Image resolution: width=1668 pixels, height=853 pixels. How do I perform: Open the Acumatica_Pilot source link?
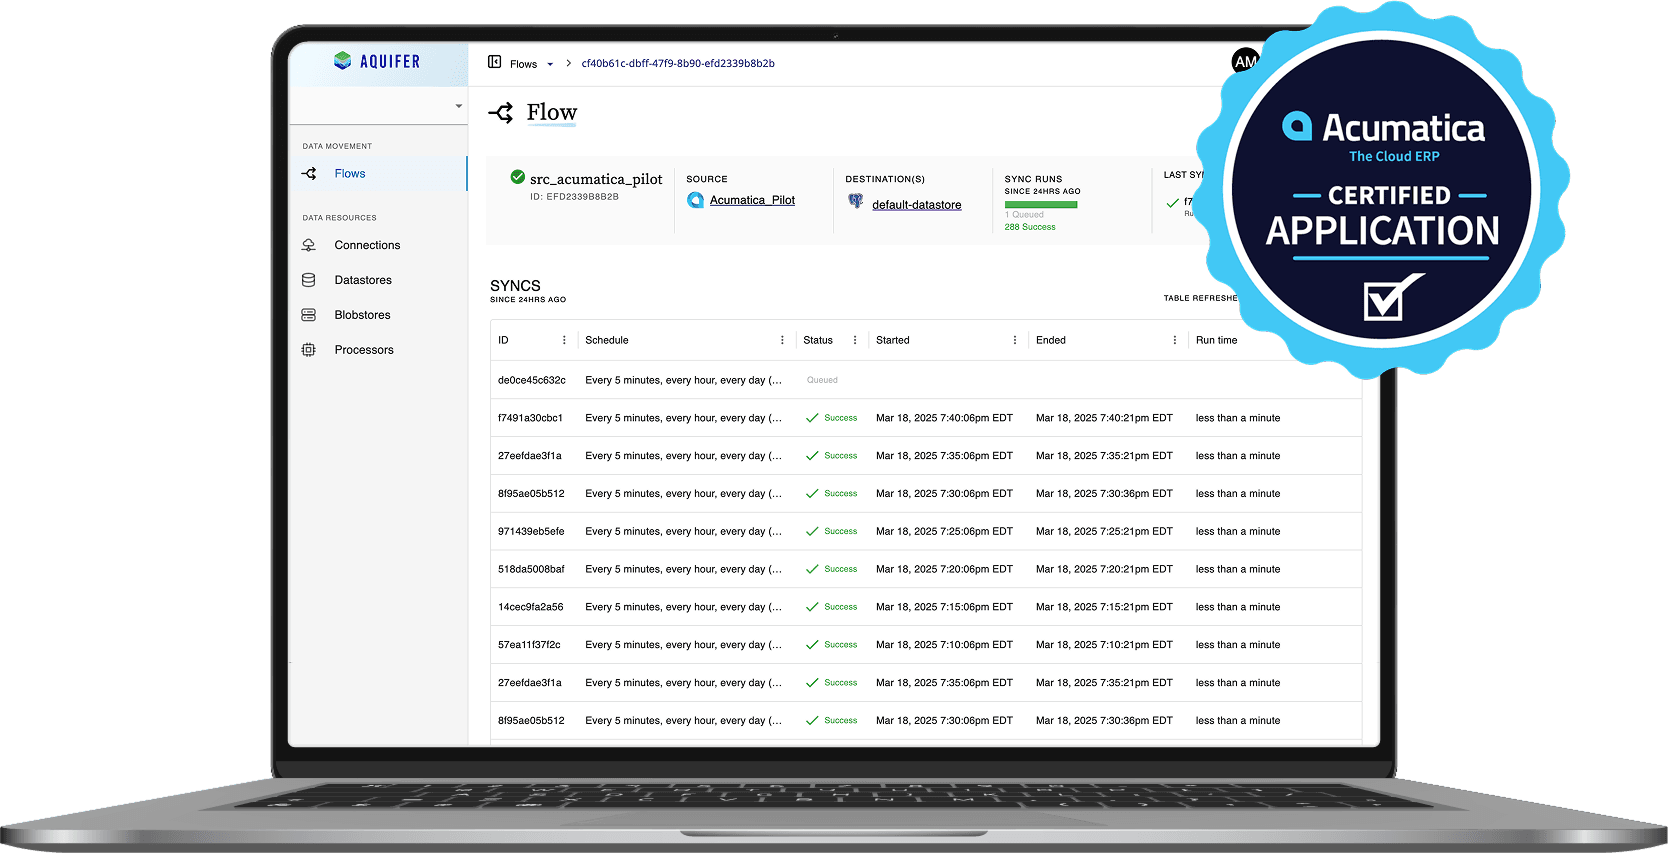[x=752, y=200]
